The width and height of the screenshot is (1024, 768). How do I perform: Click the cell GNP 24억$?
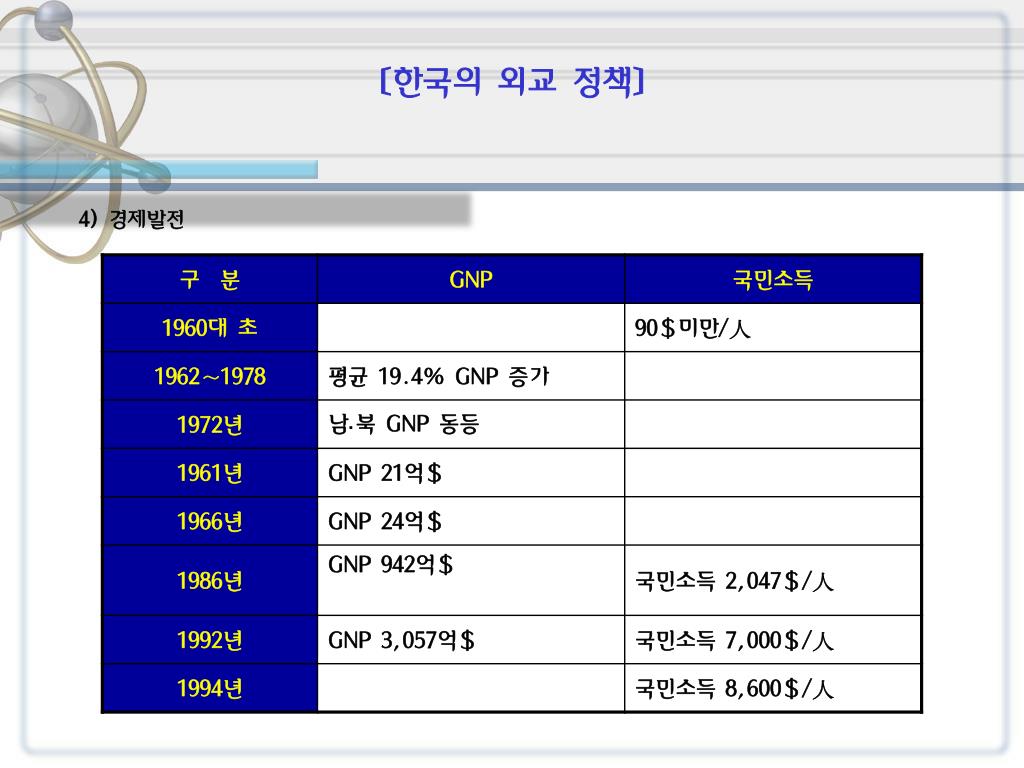point(471,521)
